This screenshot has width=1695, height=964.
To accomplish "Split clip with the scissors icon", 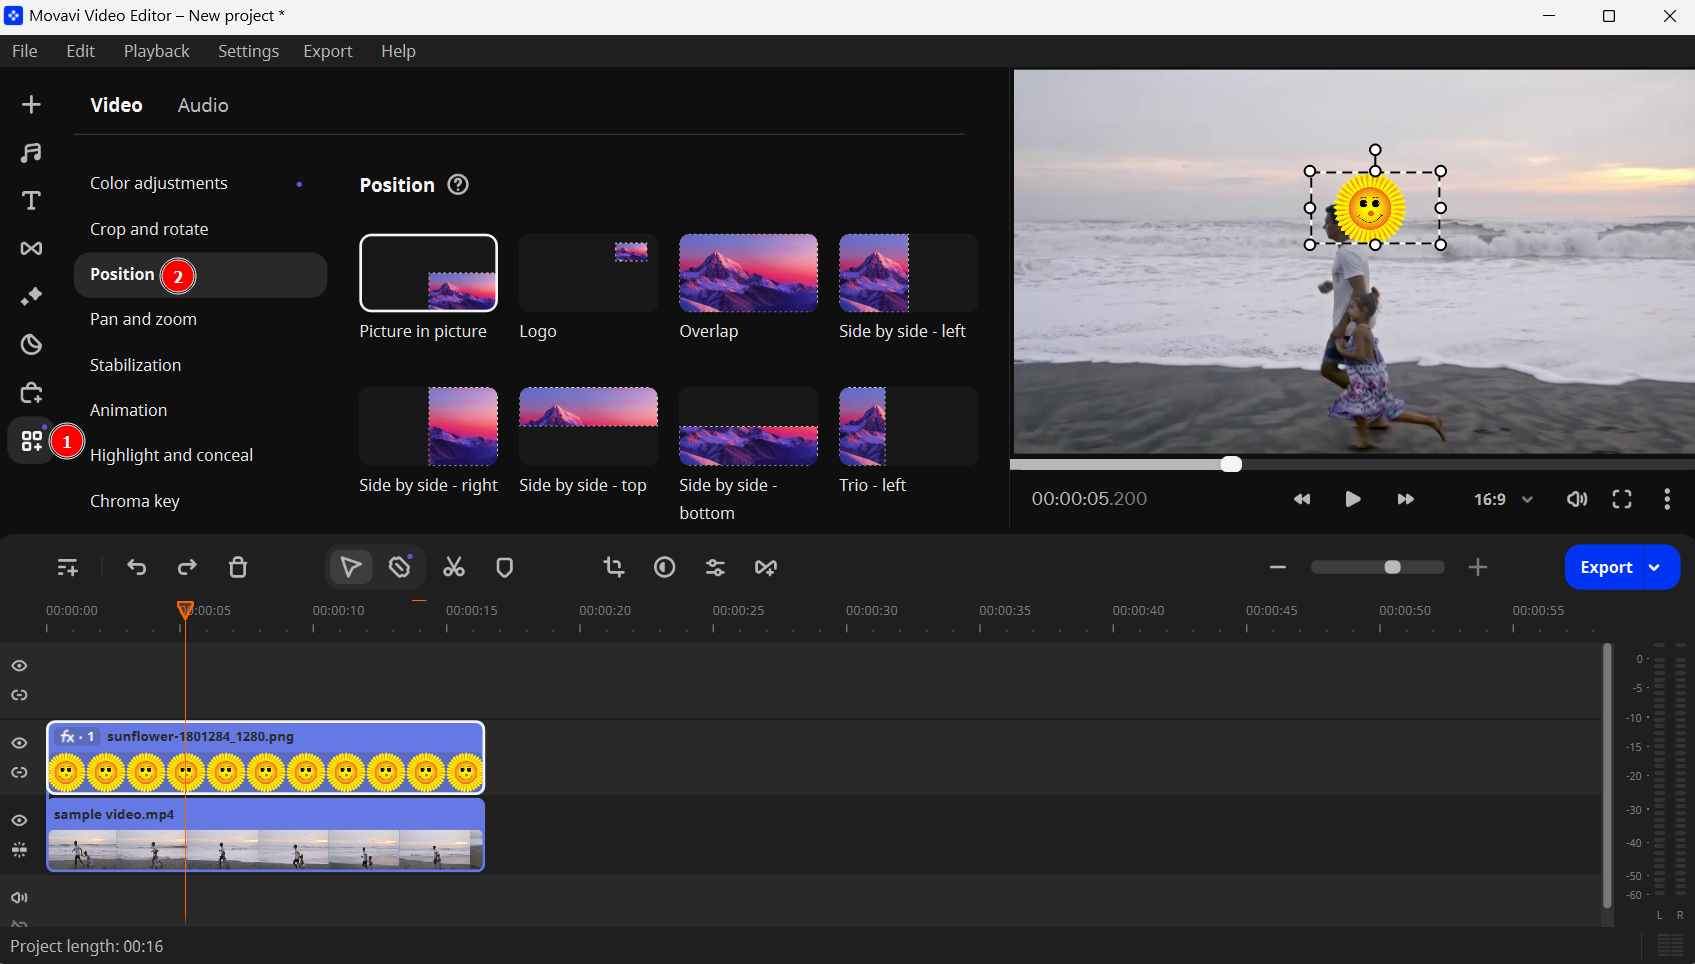I will tap(454, 568).
